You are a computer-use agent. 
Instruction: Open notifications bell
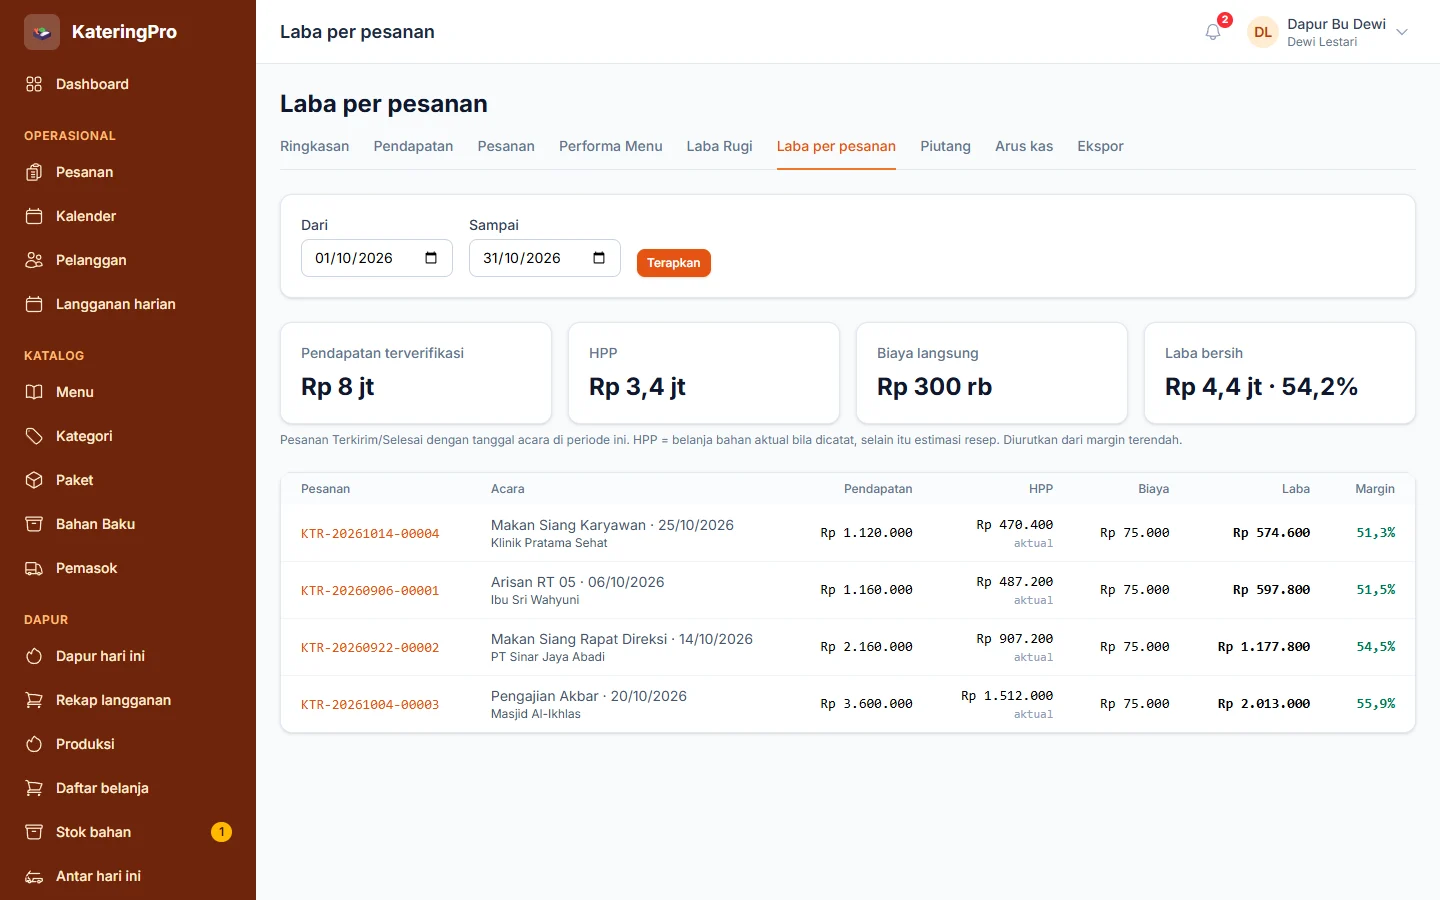1213,32
